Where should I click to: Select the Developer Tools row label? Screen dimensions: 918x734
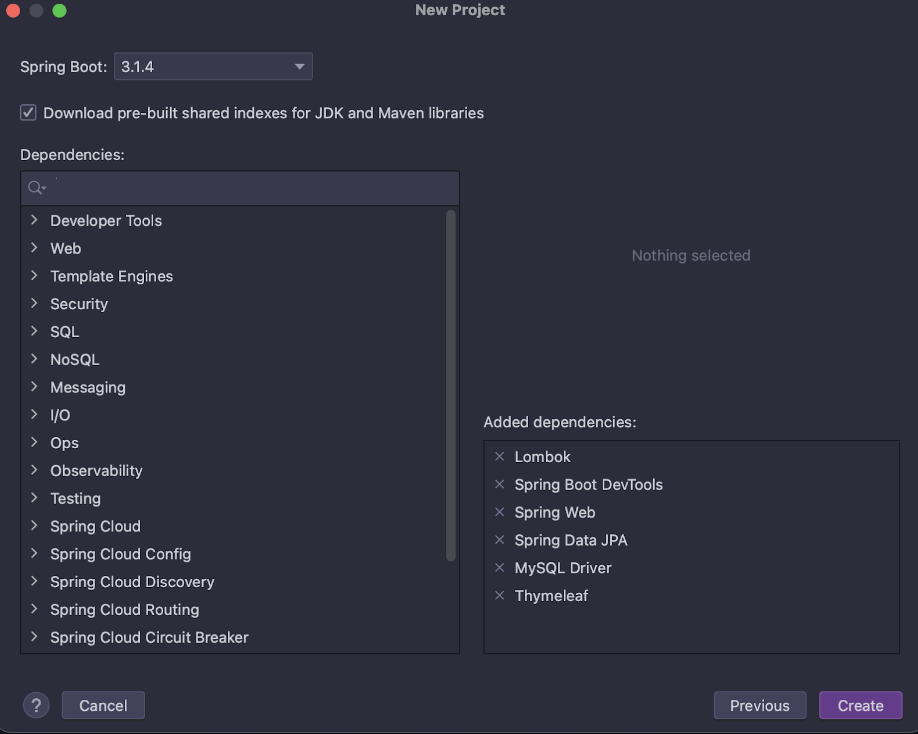[106, 221]
